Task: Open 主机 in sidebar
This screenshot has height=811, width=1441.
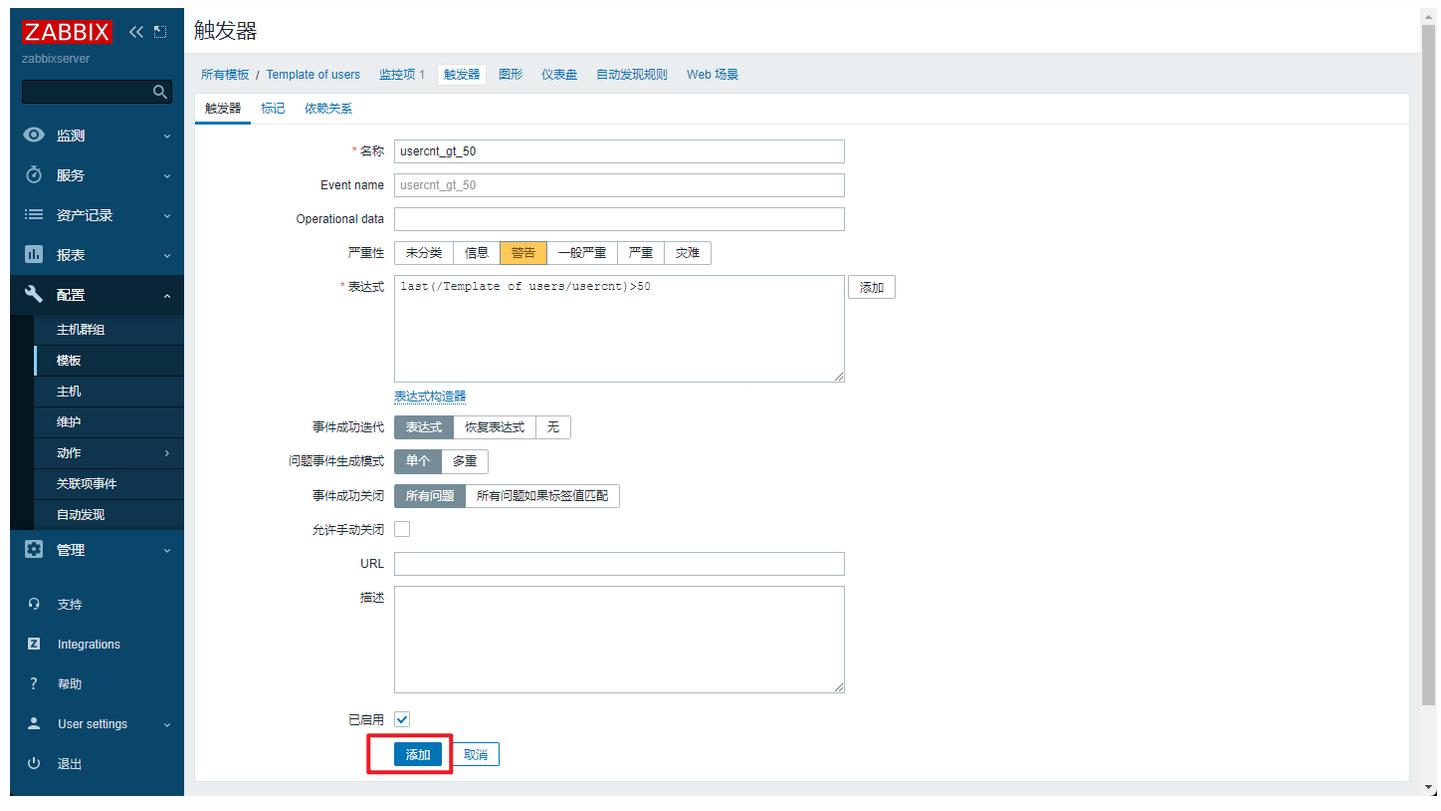Action: tap(108, 391)
